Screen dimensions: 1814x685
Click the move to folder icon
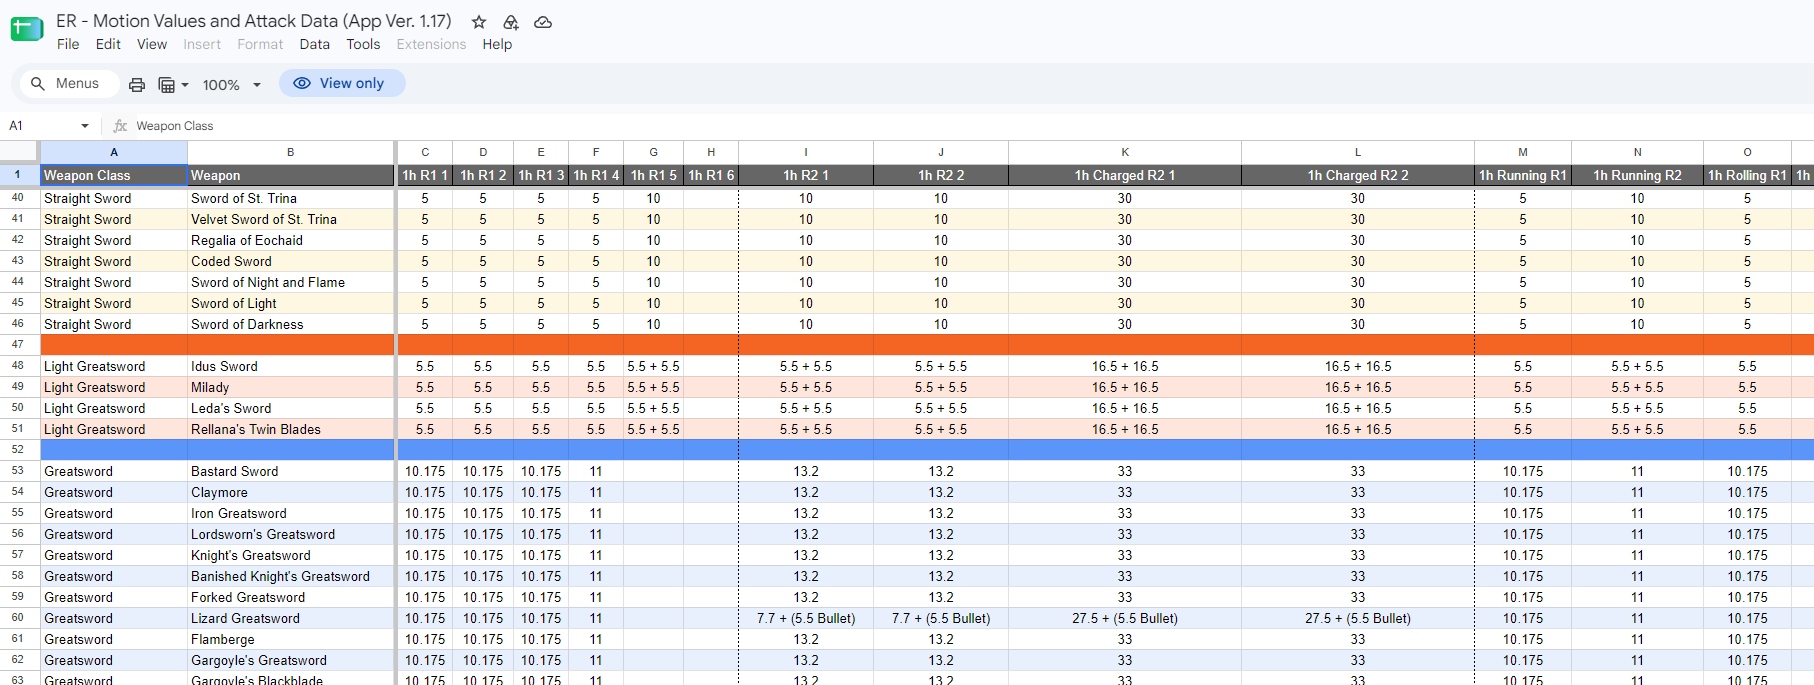point(511,22)
